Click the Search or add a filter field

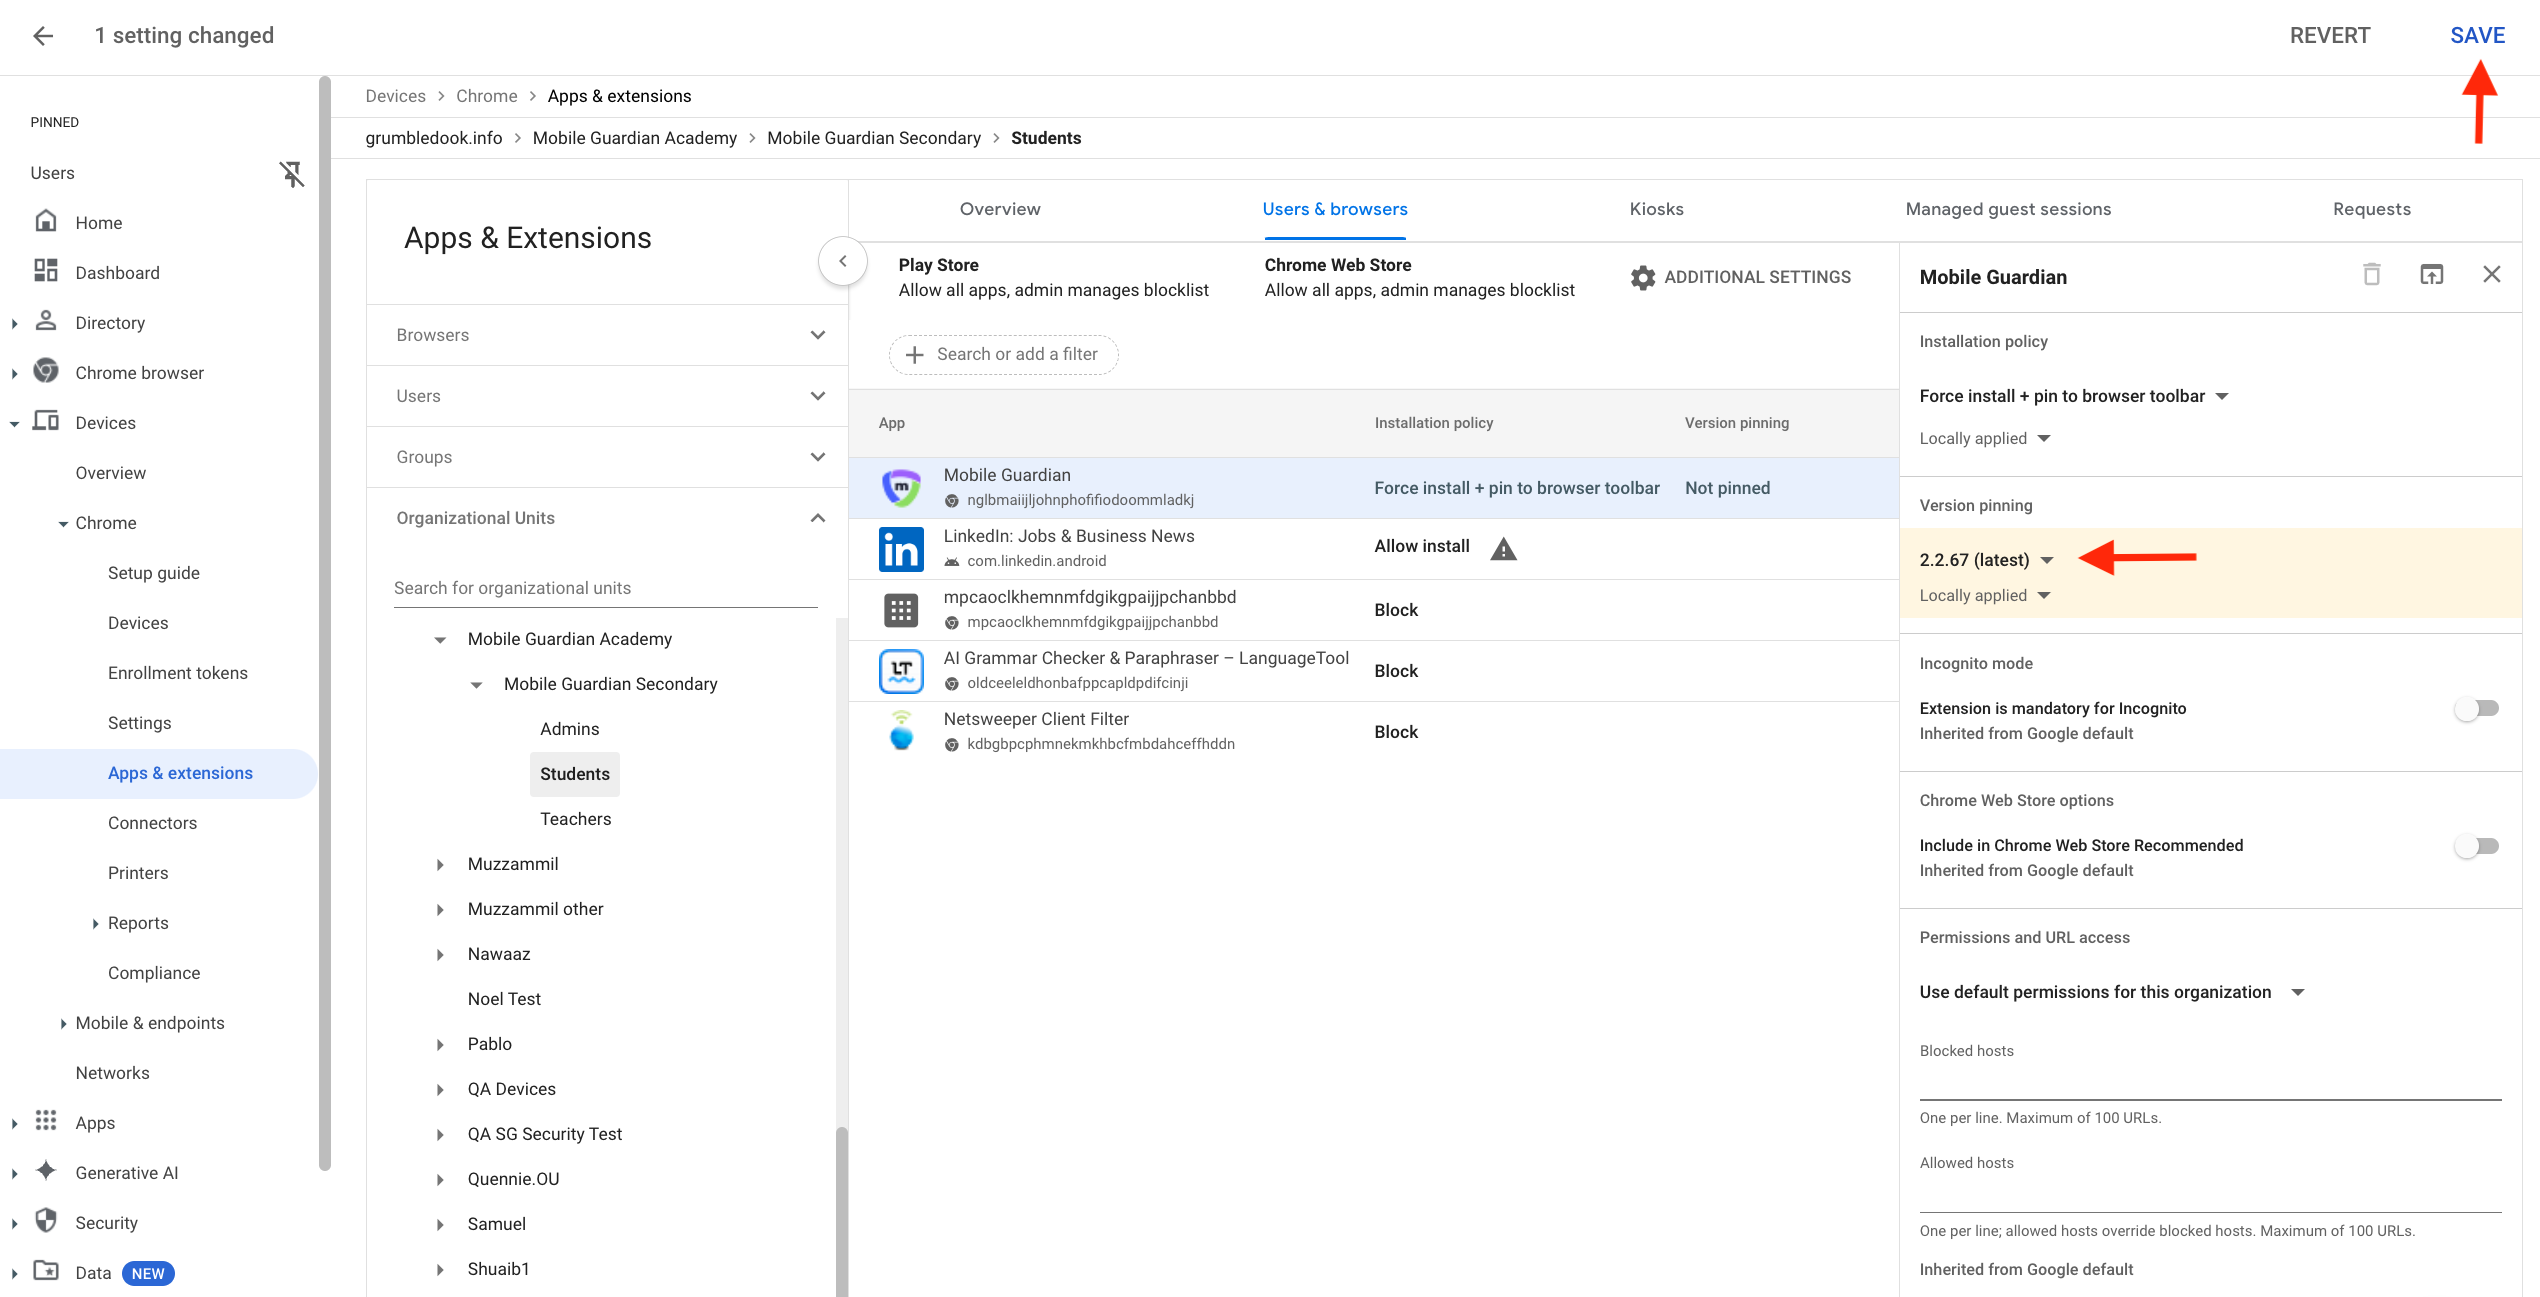click(x=1003, y=354)
